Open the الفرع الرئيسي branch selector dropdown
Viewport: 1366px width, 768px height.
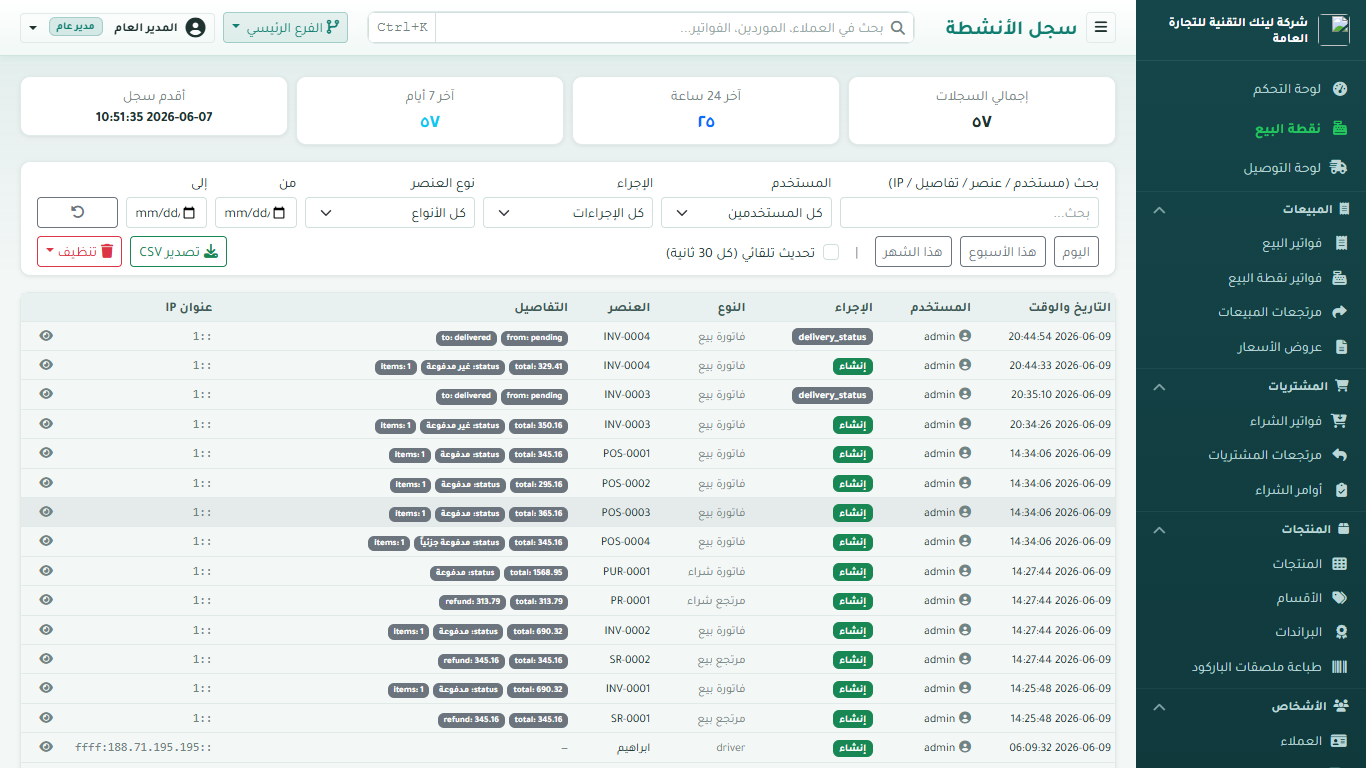click(285, 28)
